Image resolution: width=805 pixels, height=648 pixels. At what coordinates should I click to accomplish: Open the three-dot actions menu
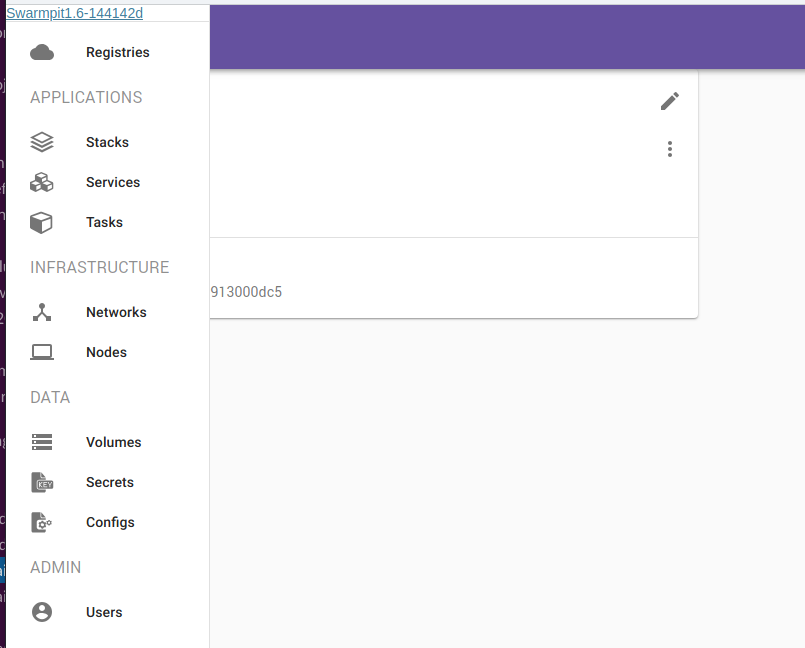click(x=669, y=149)
